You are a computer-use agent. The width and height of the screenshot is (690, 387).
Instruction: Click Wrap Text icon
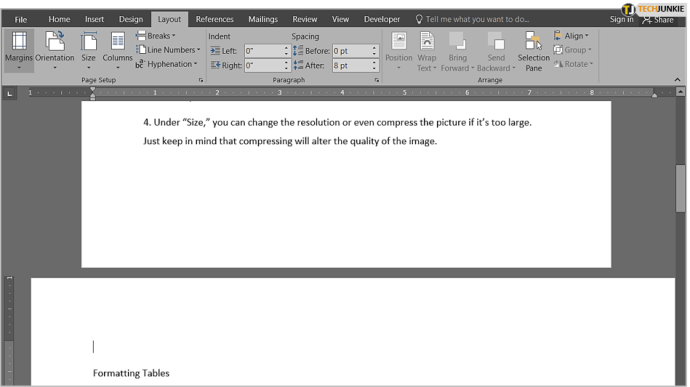pyautogui.click(x=427, y=42)
